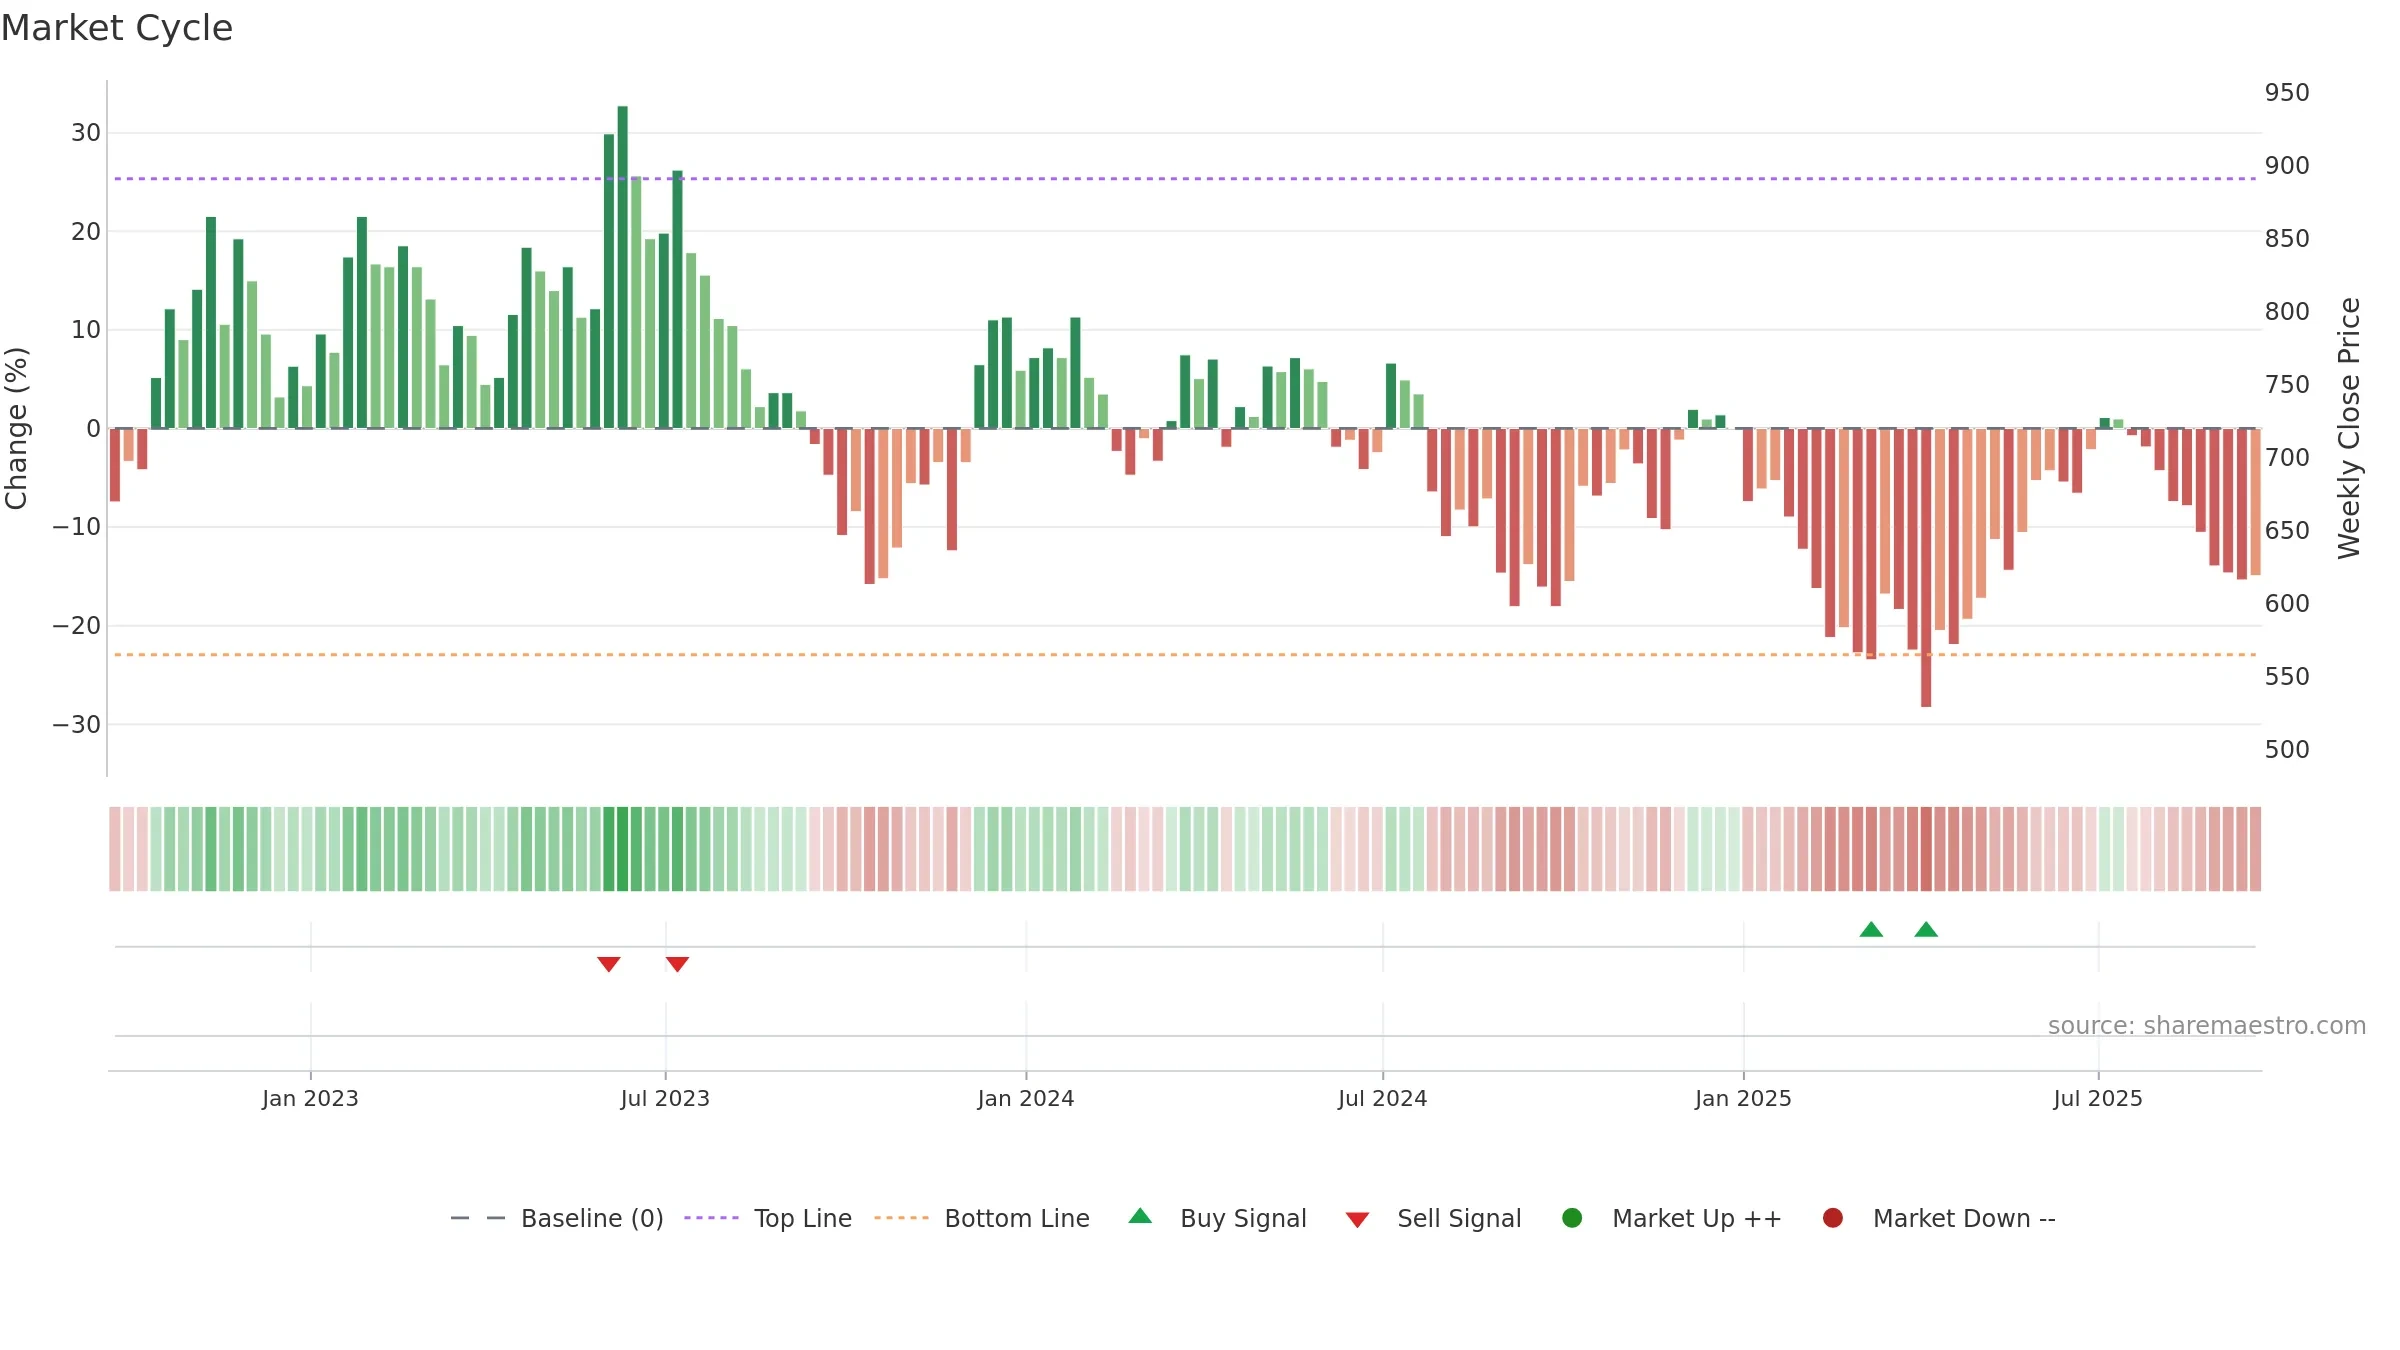Click the purple dotted Top Line legend swatch
Screen dimensions: 2400x1350
[x=711, y=1218]
